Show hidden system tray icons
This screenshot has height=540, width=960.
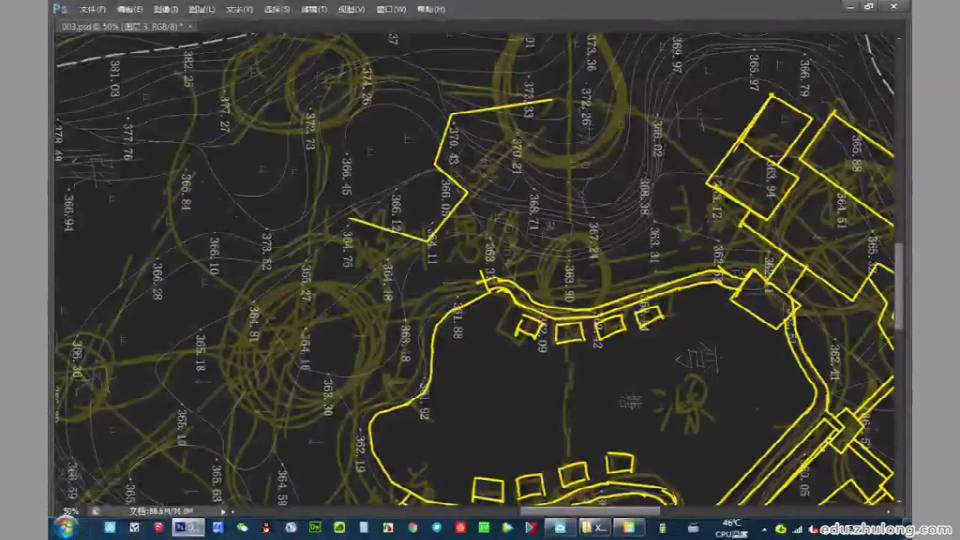coord(765,527)
